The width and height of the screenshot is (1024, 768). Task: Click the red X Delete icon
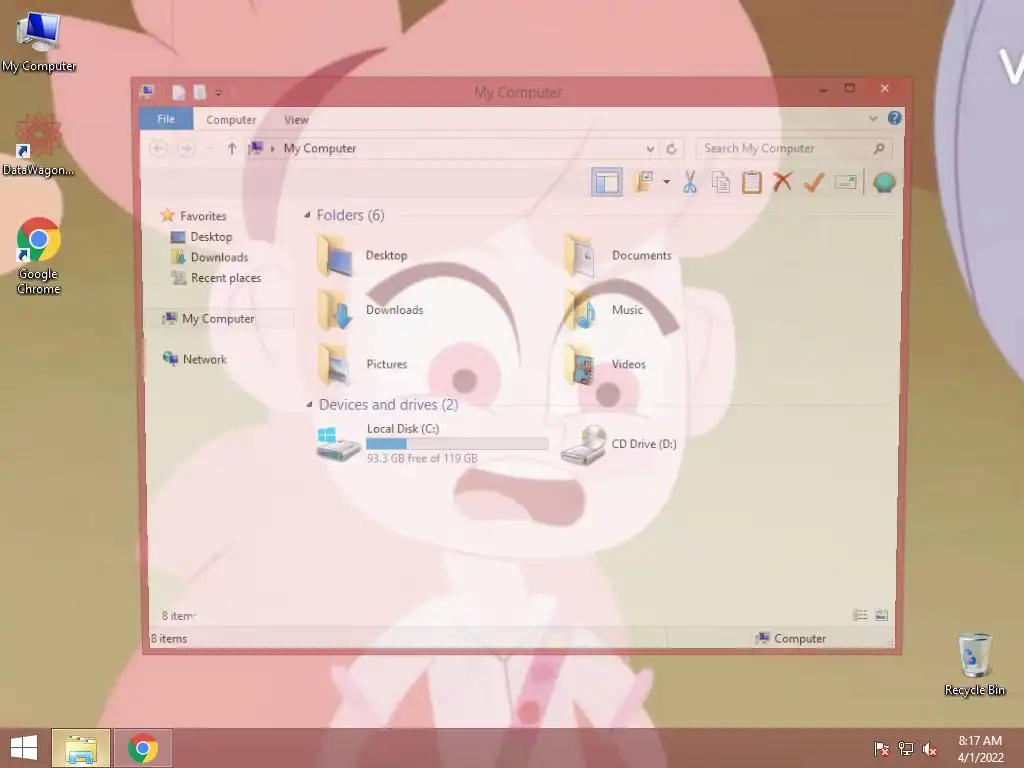tap(782, 182)
